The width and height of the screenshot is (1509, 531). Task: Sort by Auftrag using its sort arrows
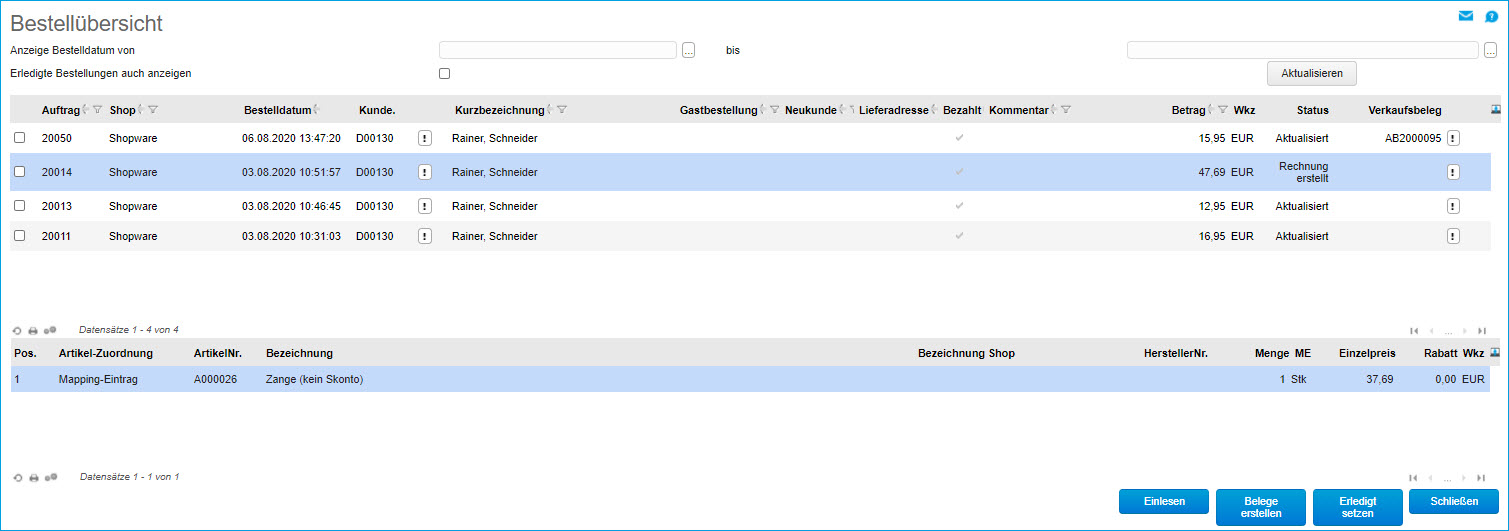(x=85, y=110)
